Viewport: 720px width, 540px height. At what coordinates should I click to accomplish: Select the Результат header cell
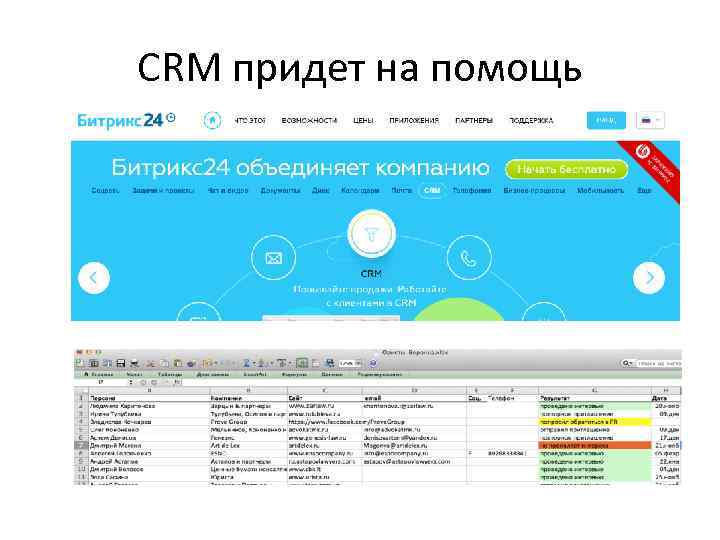pyautogui.click(x=595, y=398)
